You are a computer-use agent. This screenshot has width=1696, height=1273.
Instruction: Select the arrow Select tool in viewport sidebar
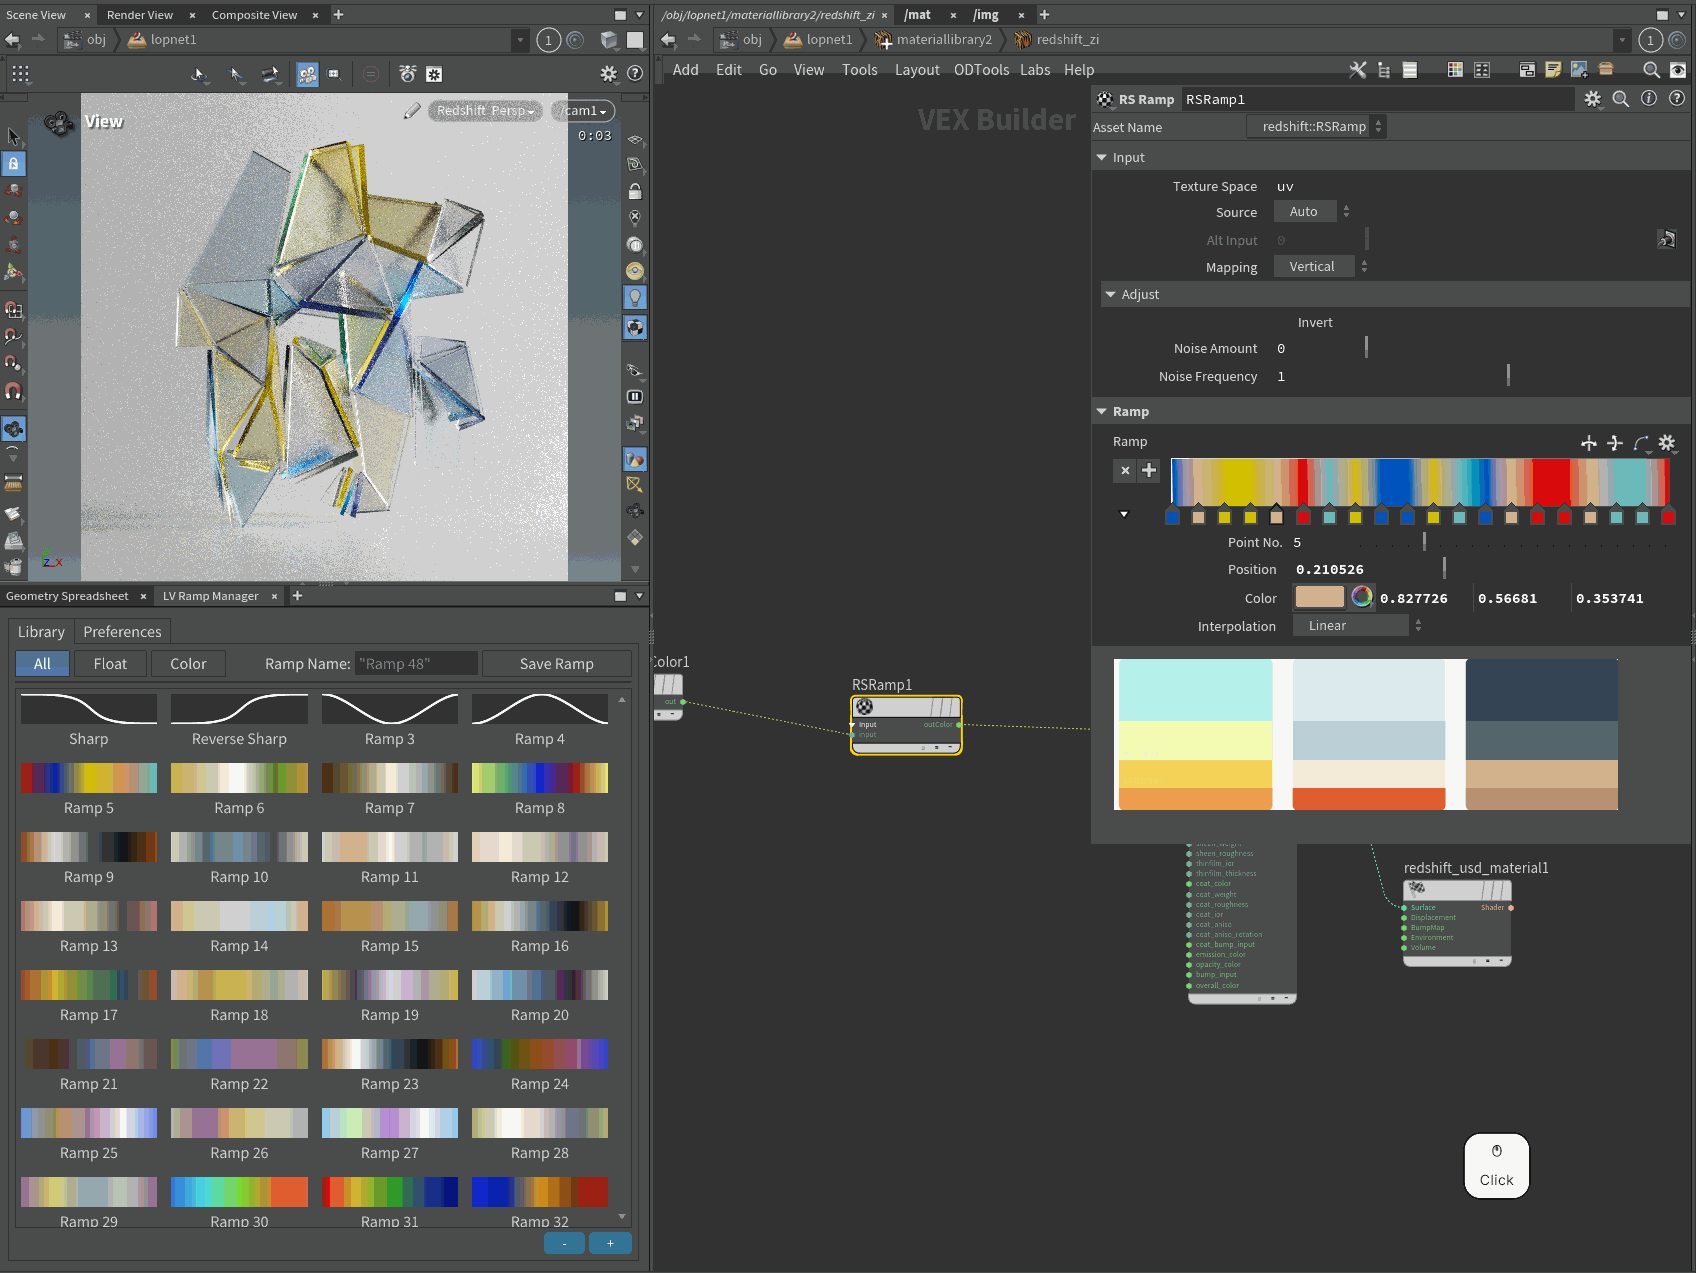[x=13, y=136]
